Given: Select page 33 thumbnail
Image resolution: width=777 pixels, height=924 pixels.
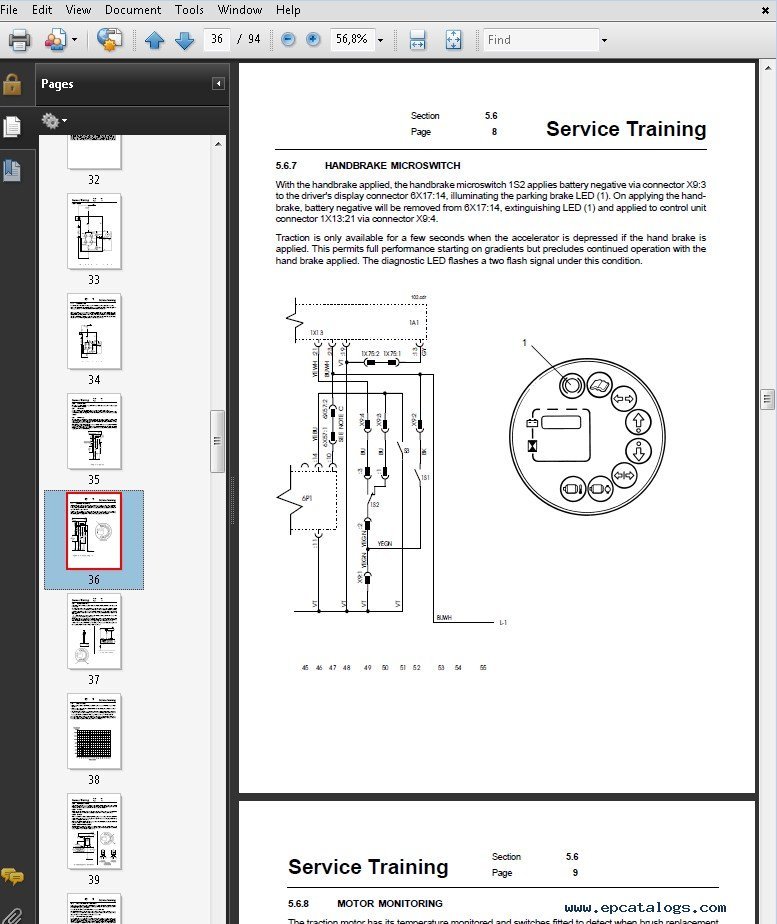Looking at the screenshot, I should point(94,231).
